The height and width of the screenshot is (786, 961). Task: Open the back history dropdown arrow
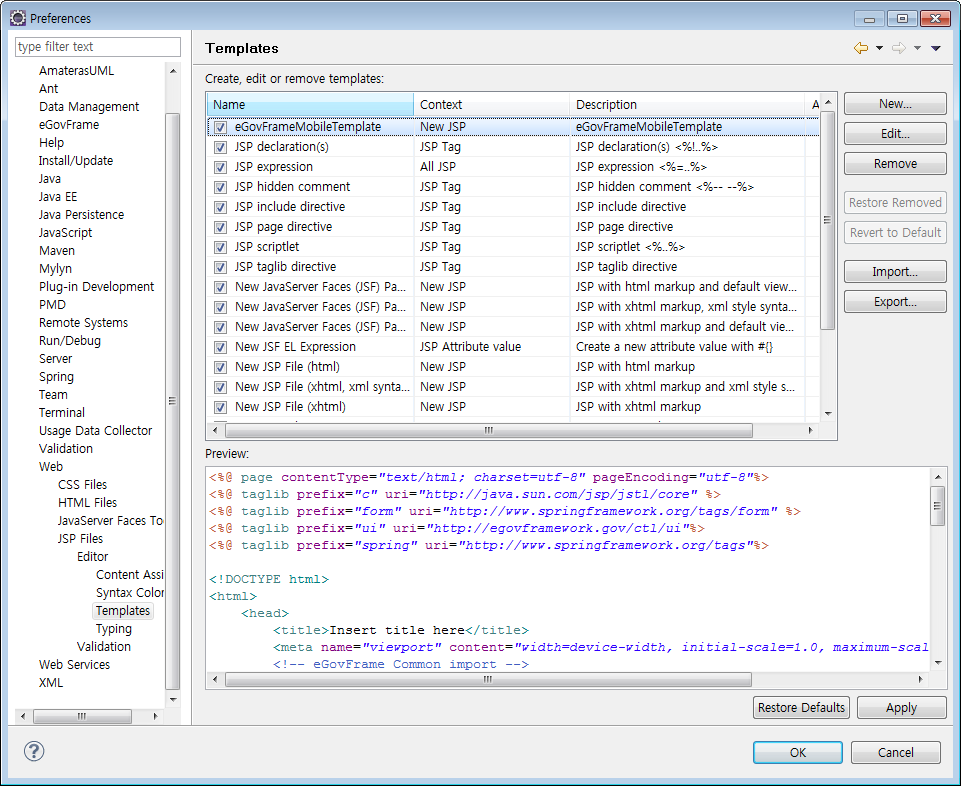(879, 48)
